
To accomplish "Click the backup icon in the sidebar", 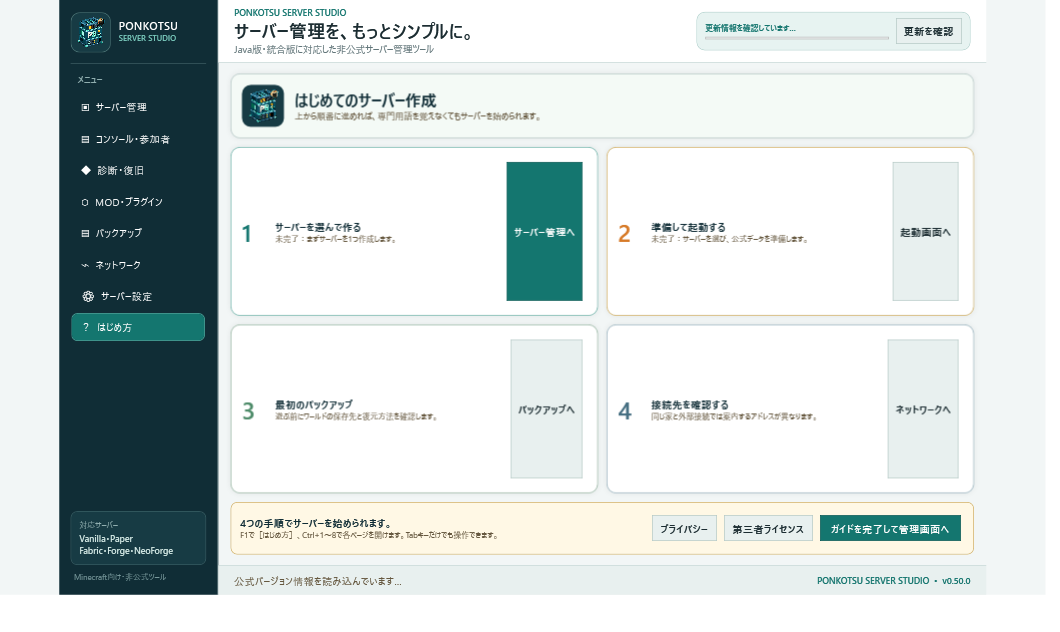I will (85, 233).
